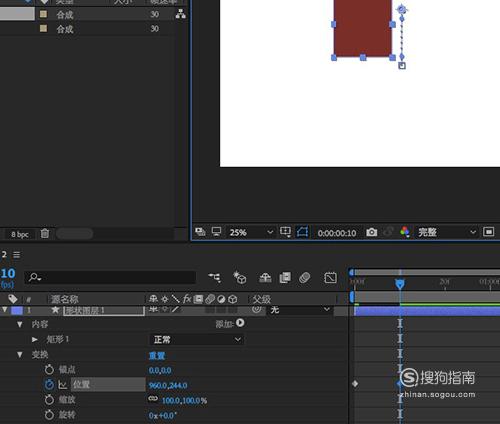The image size is (500, 424).
Task: Toggle the region of interest icon
Action: (489, 232)
